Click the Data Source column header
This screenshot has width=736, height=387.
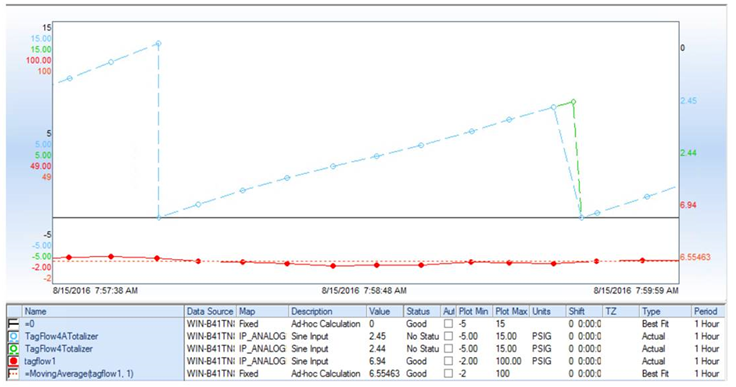(210, 311)
